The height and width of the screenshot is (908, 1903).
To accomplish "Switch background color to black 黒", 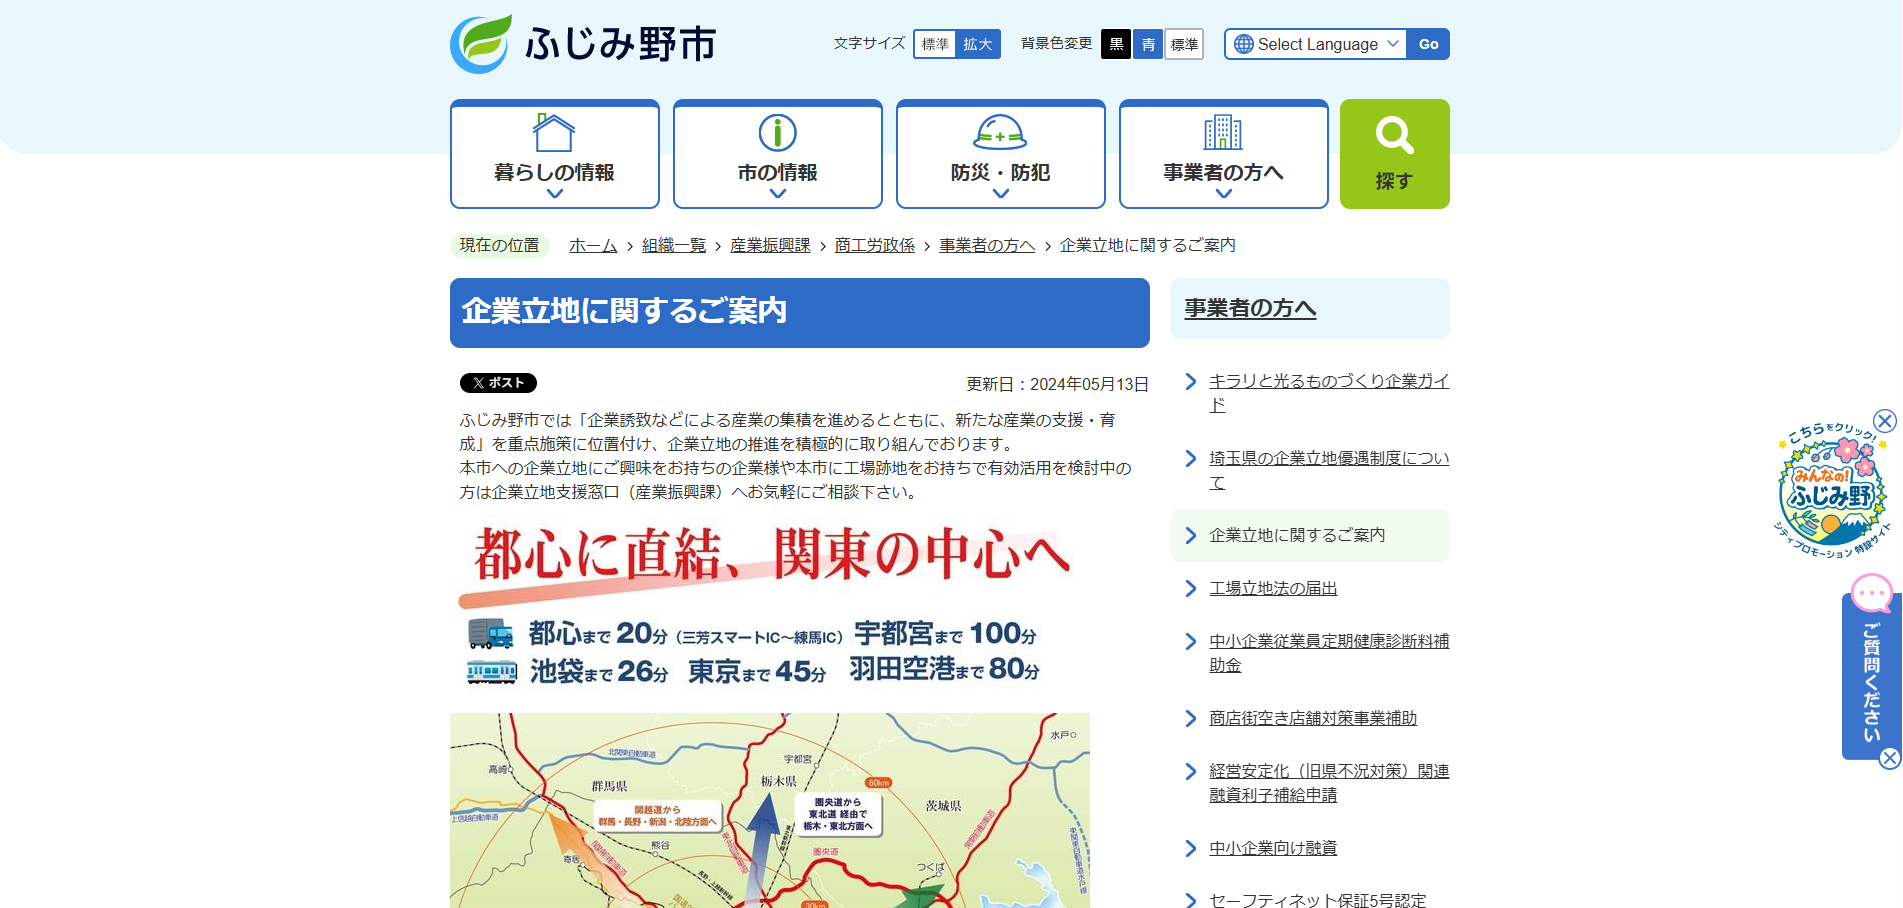I will point(1116,44).
